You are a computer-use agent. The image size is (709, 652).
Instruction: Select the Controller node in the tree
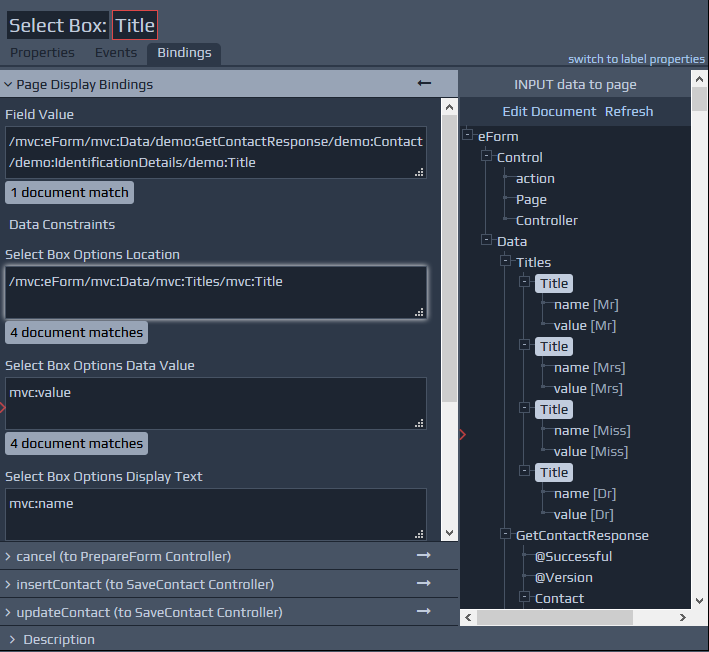547,221
